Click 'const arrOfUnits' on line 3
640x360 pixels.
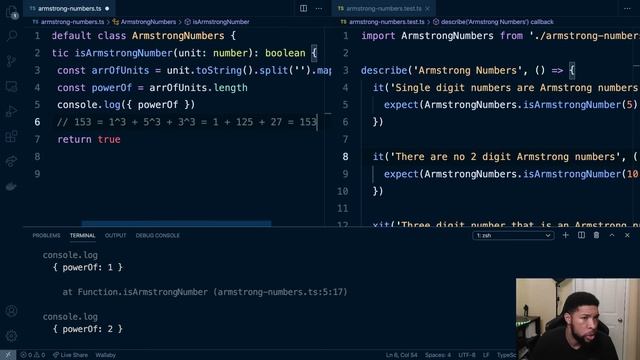[103, 71]
